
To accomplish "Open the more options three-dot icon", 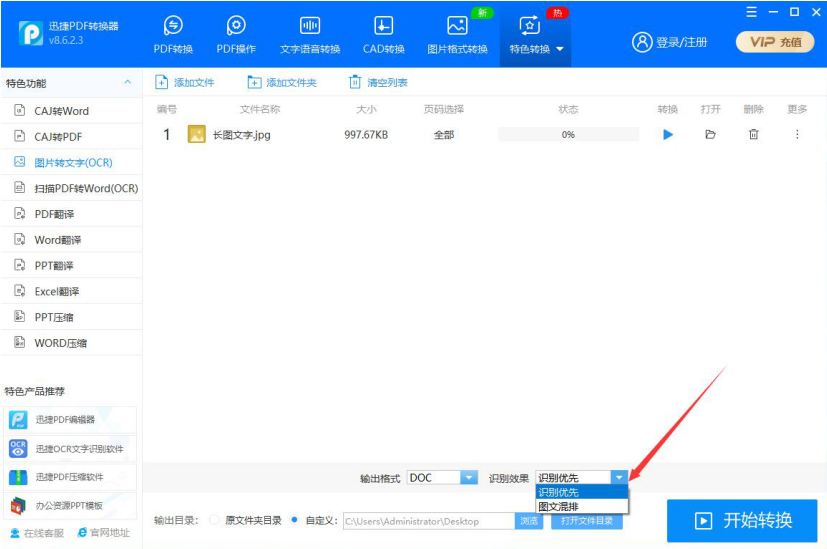I will 797,134.
